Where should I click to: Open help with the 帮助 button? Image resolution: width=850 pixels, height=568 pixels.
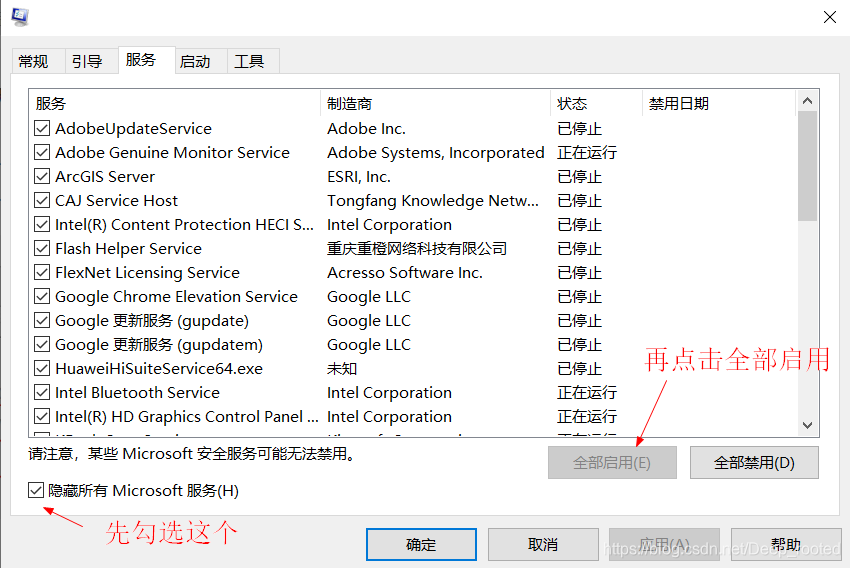click(x=786, y=545)
